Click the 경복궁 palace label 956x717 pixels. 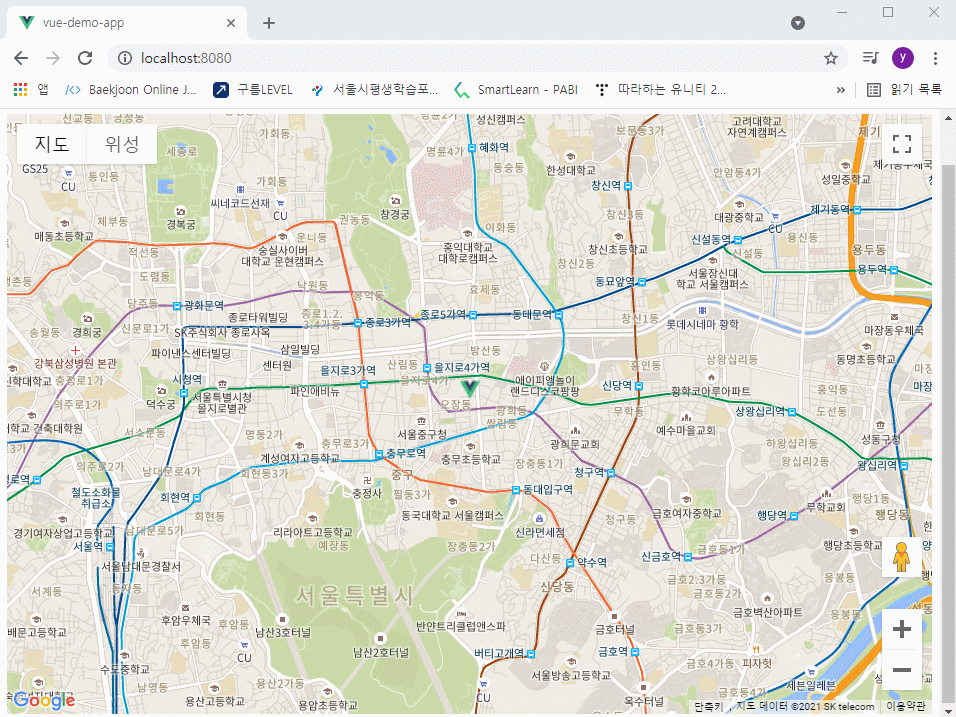coord(181,224)
